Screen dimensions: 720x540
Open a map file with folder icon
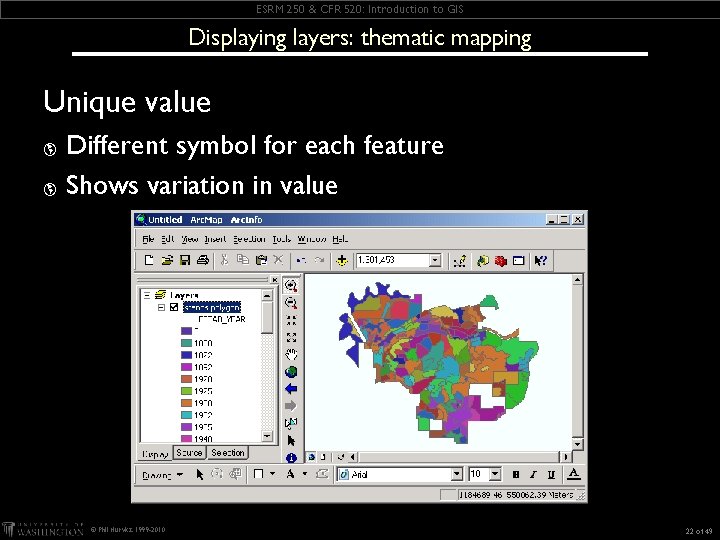(167, 260)
